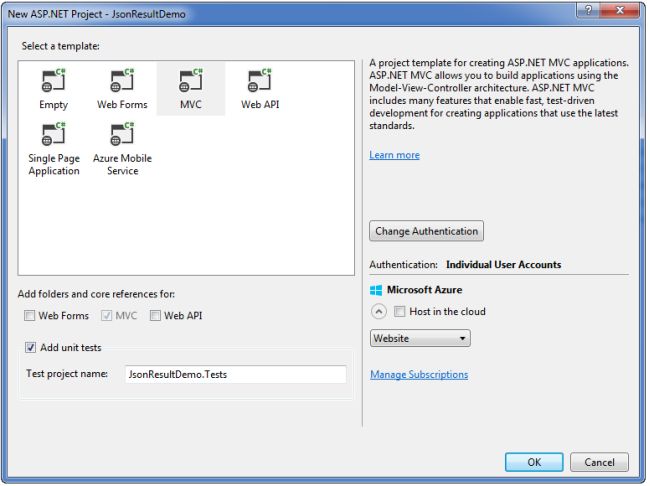Choose the Single Page Application template
Screen dimensions: 650x486
[53, 149]
